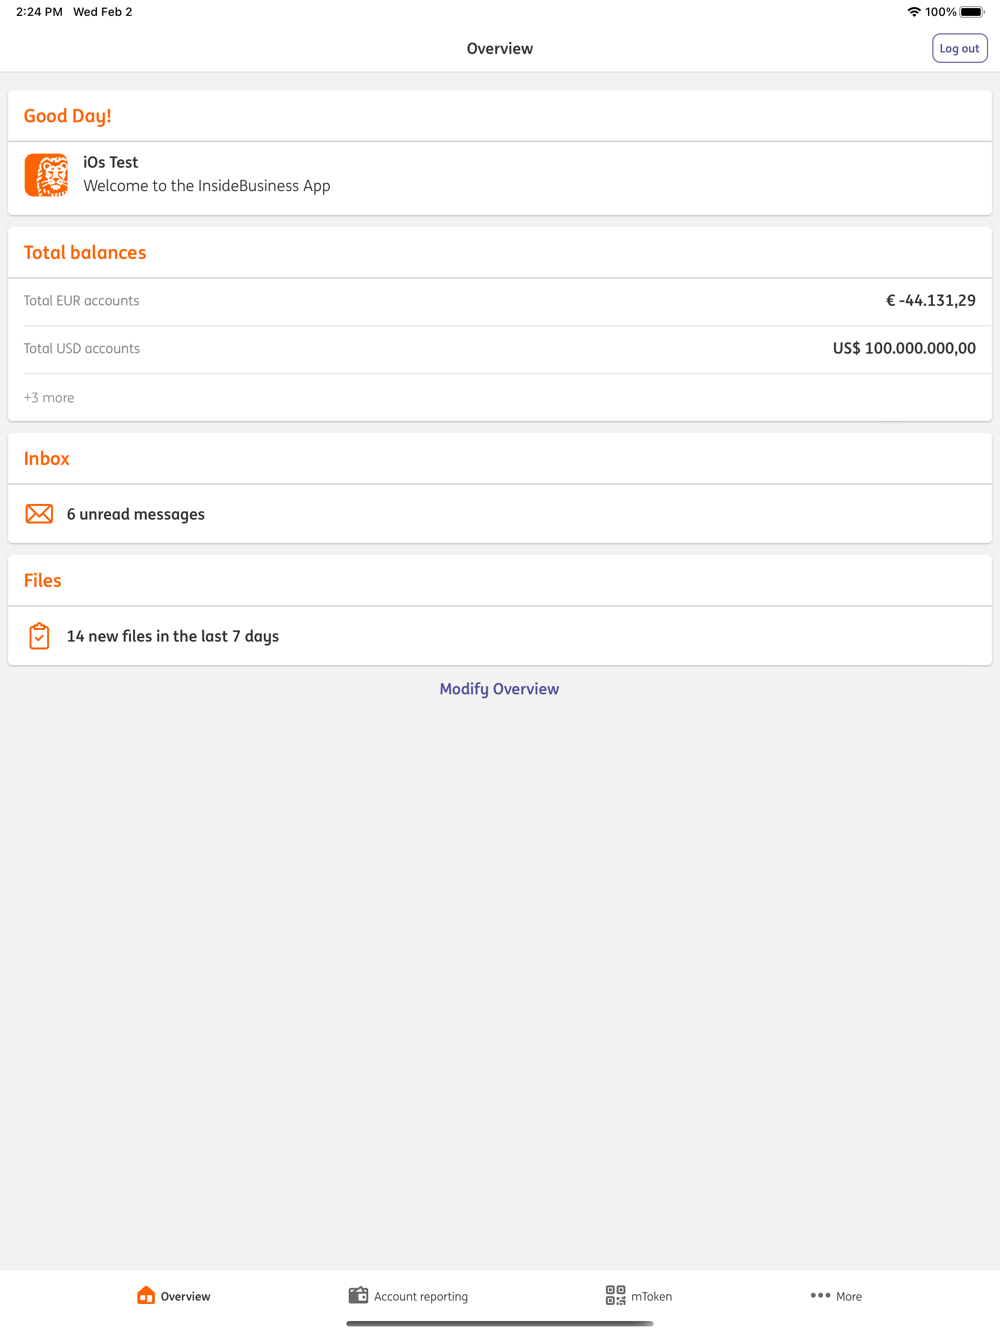Tap the € -44.131,29 balance value
The width and height of the screenshot is (1000, 1334).
click(x=931, y=300)
